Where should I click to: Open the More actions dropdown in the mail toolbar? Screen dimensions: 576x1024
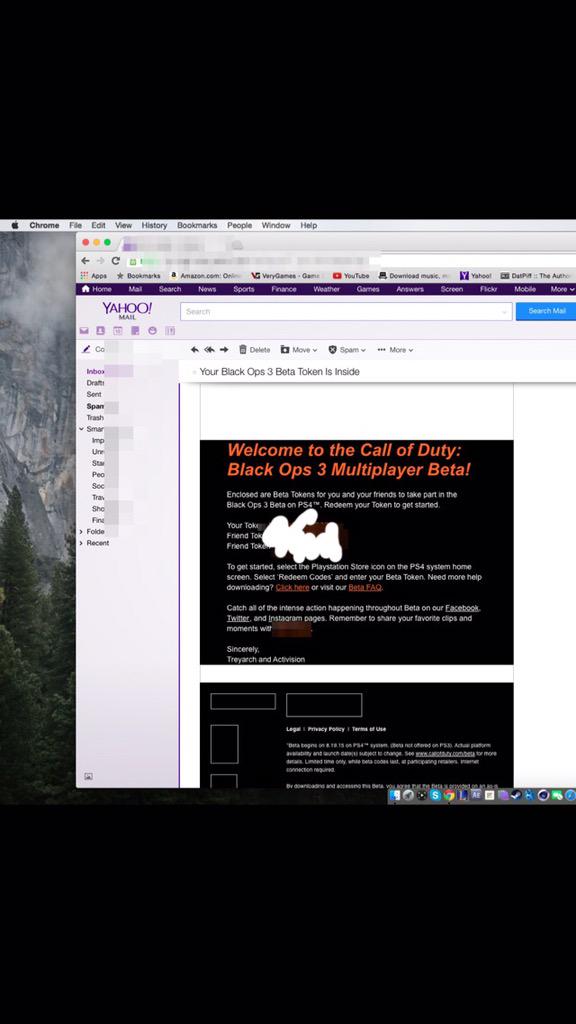395,350
